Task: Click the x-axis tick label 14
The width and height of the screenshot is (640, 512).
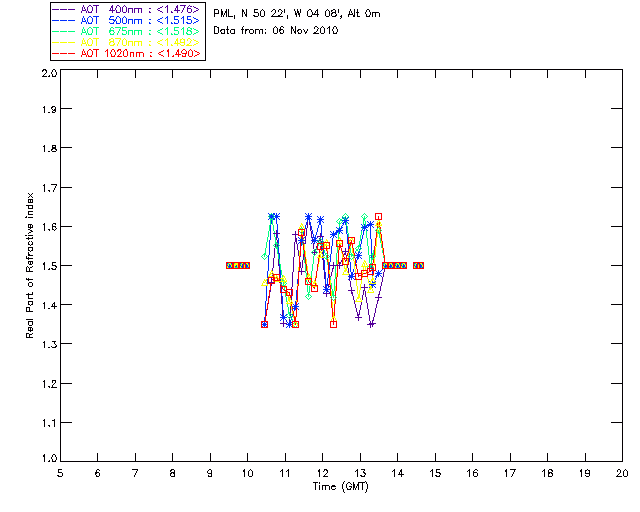Action: [398, 473]
